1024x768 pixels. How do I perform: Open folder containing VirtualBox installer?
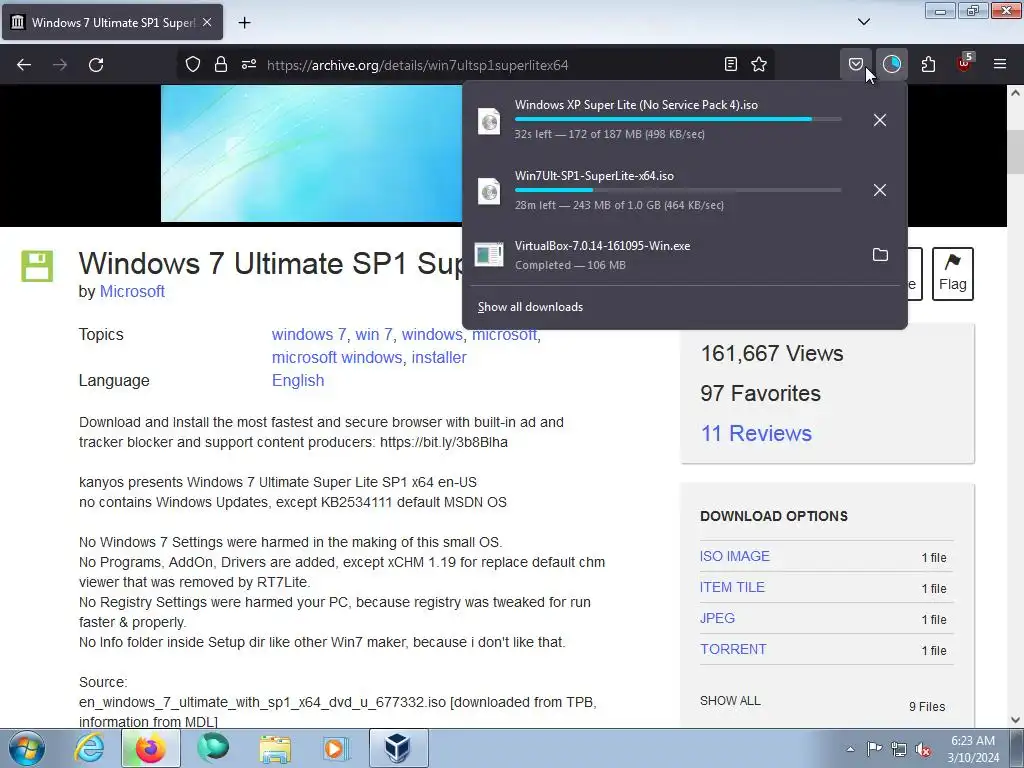tap(880, 255)
